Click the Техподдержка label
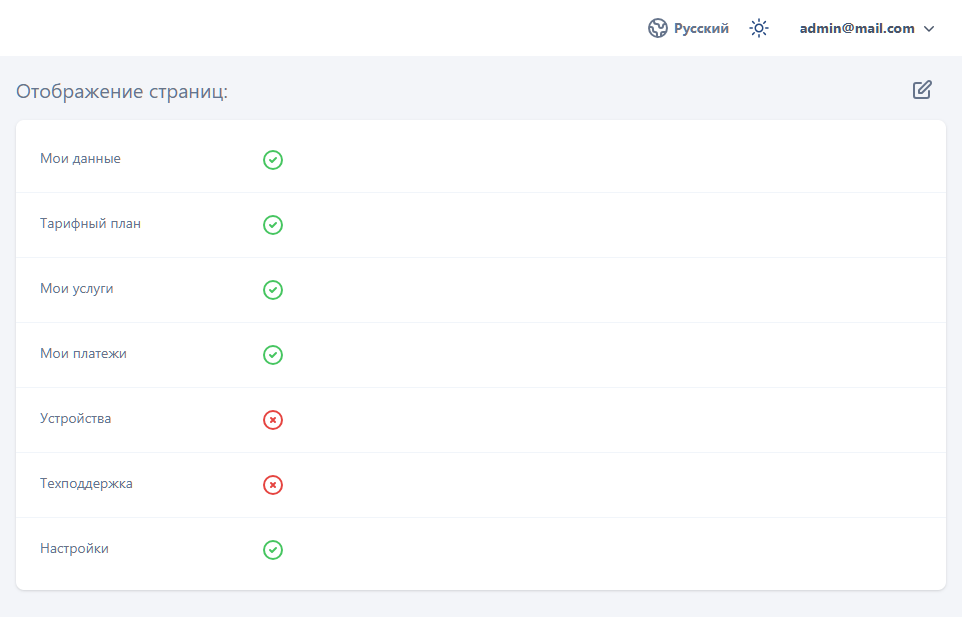Screen dimensions: 962x617 click(x=86, y=484)
